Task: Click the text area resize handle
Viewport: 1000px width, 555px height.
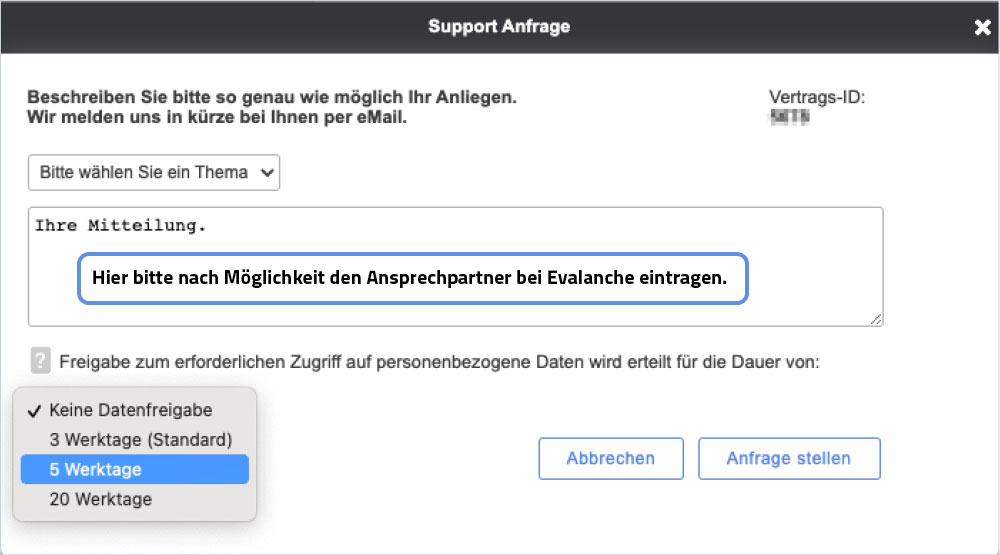Action: pyautogui.click(x=876, y=319)
